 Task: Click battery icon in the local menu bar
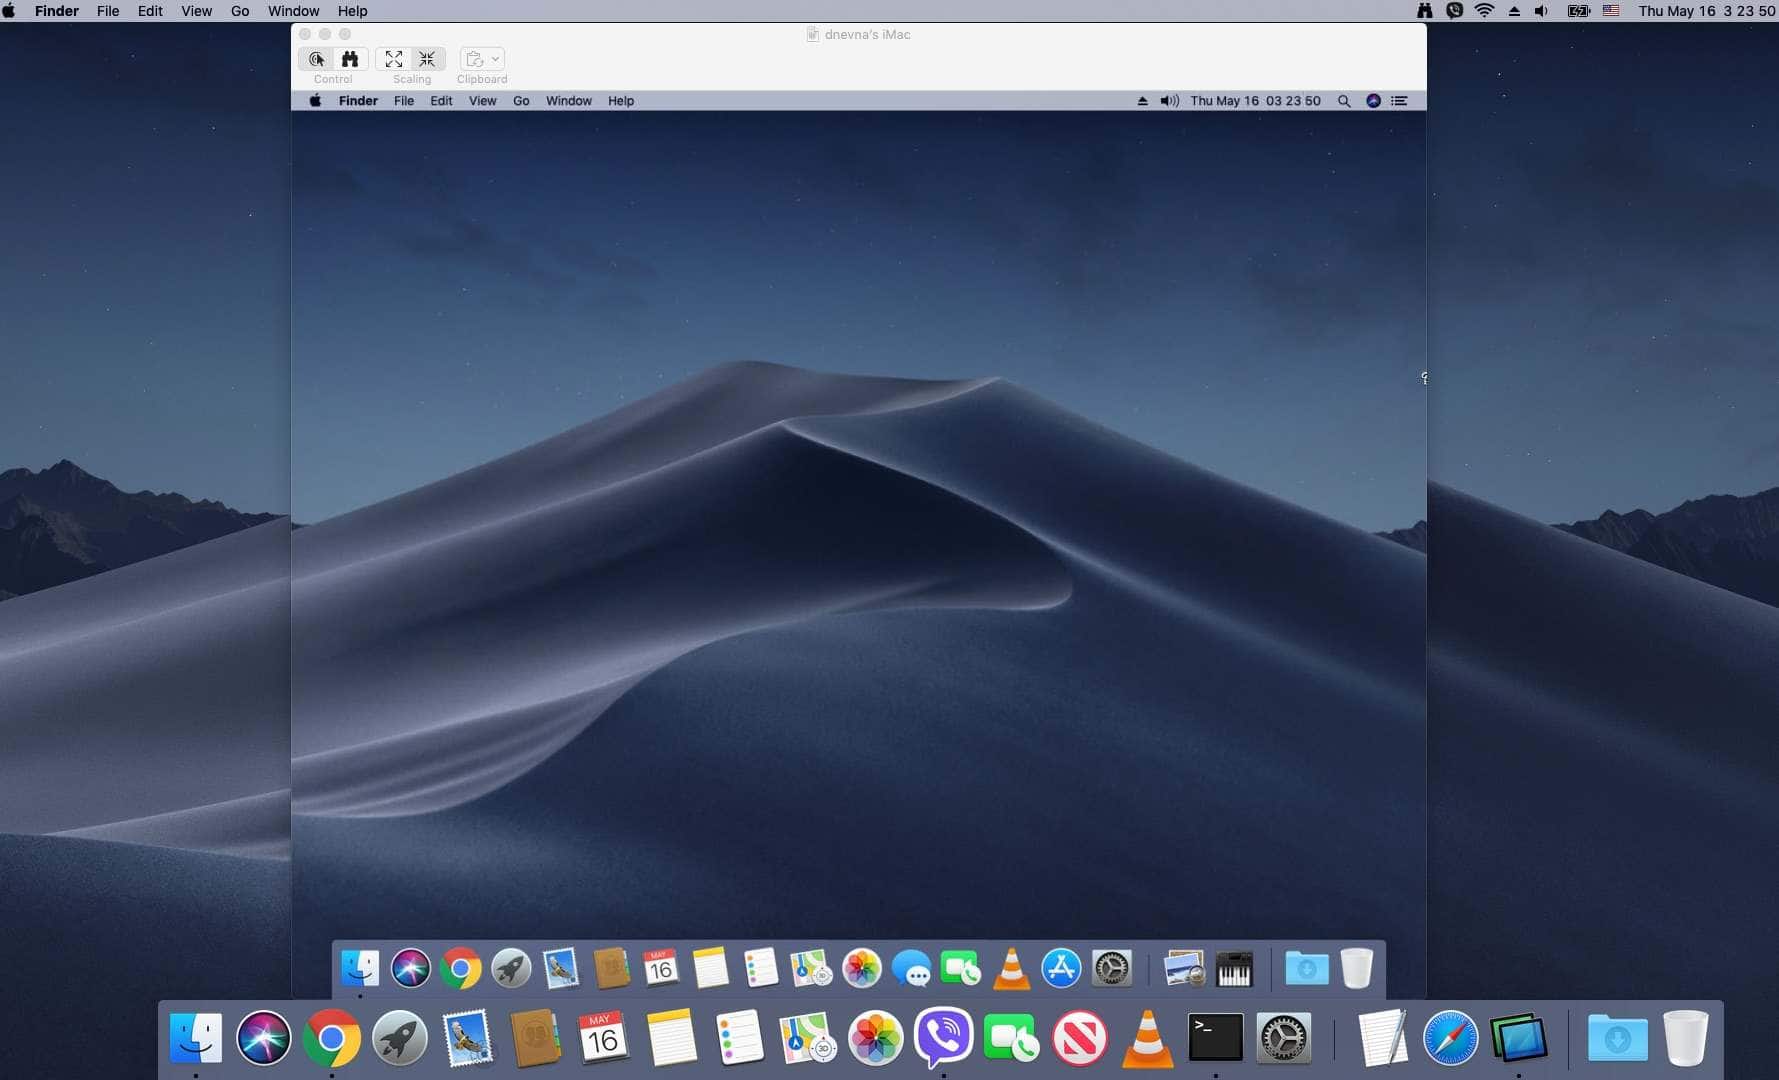coord(1578,11)
